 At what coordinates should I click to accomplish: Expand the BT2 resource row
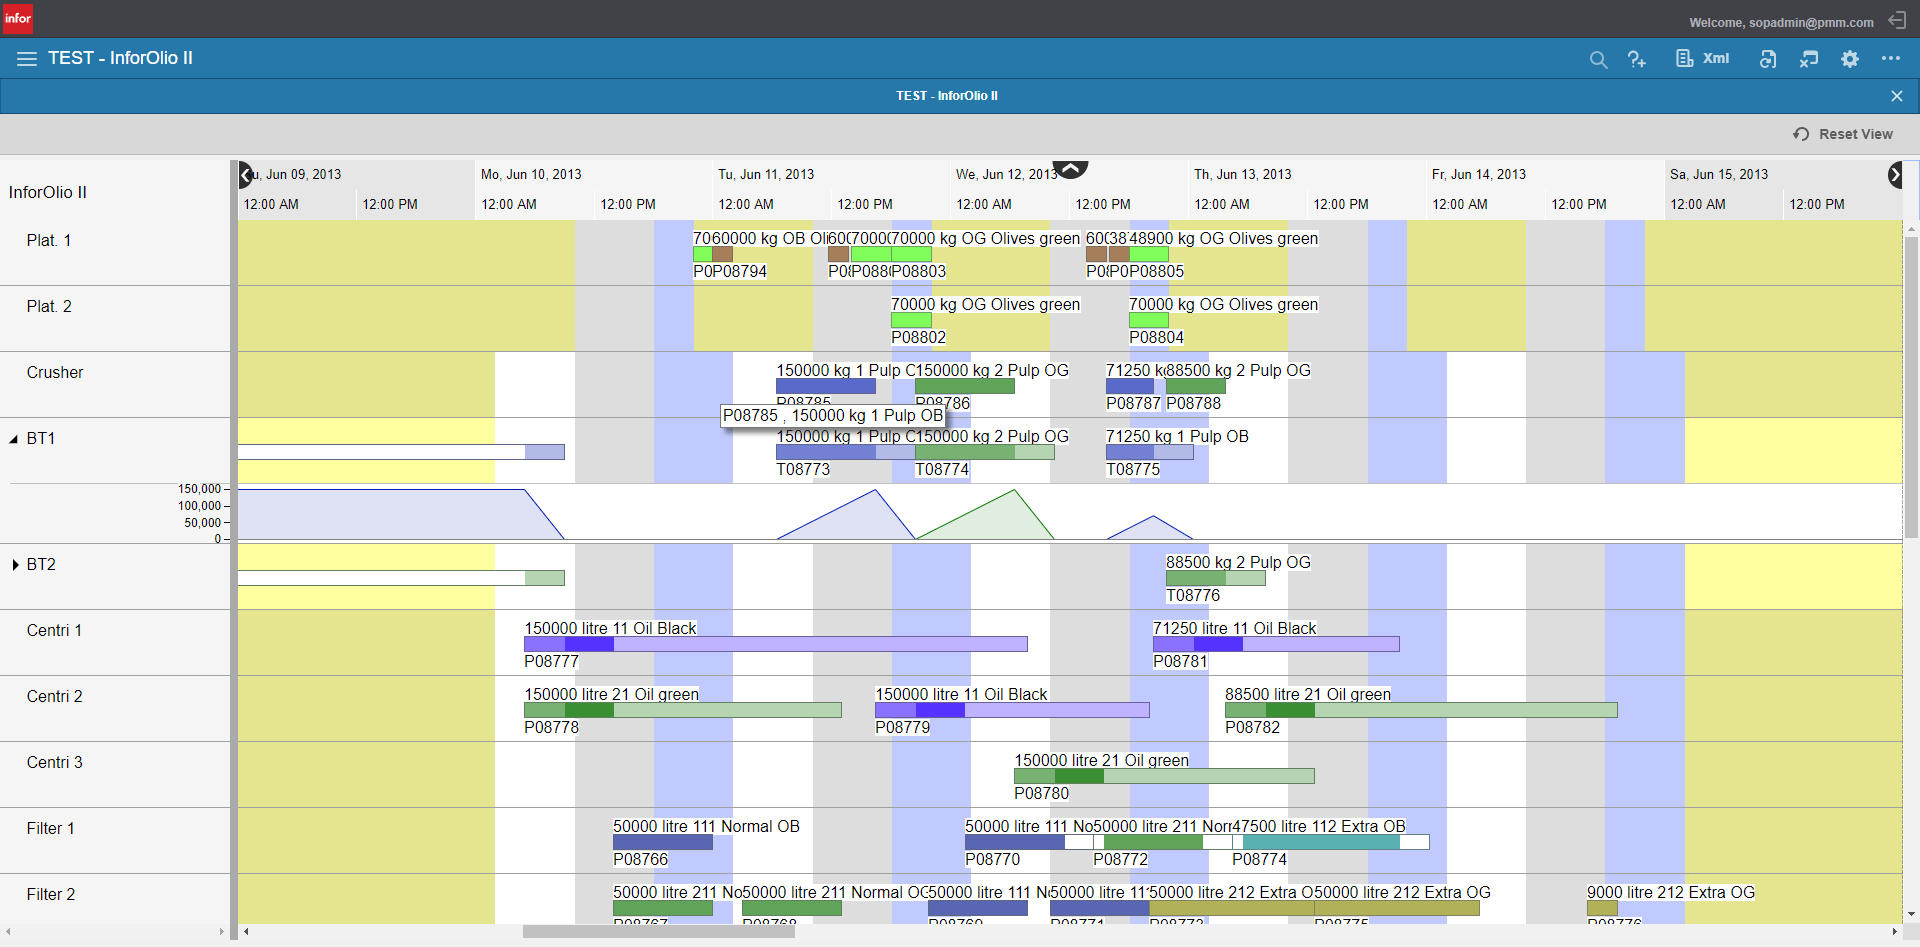click(x=14, y=564)
